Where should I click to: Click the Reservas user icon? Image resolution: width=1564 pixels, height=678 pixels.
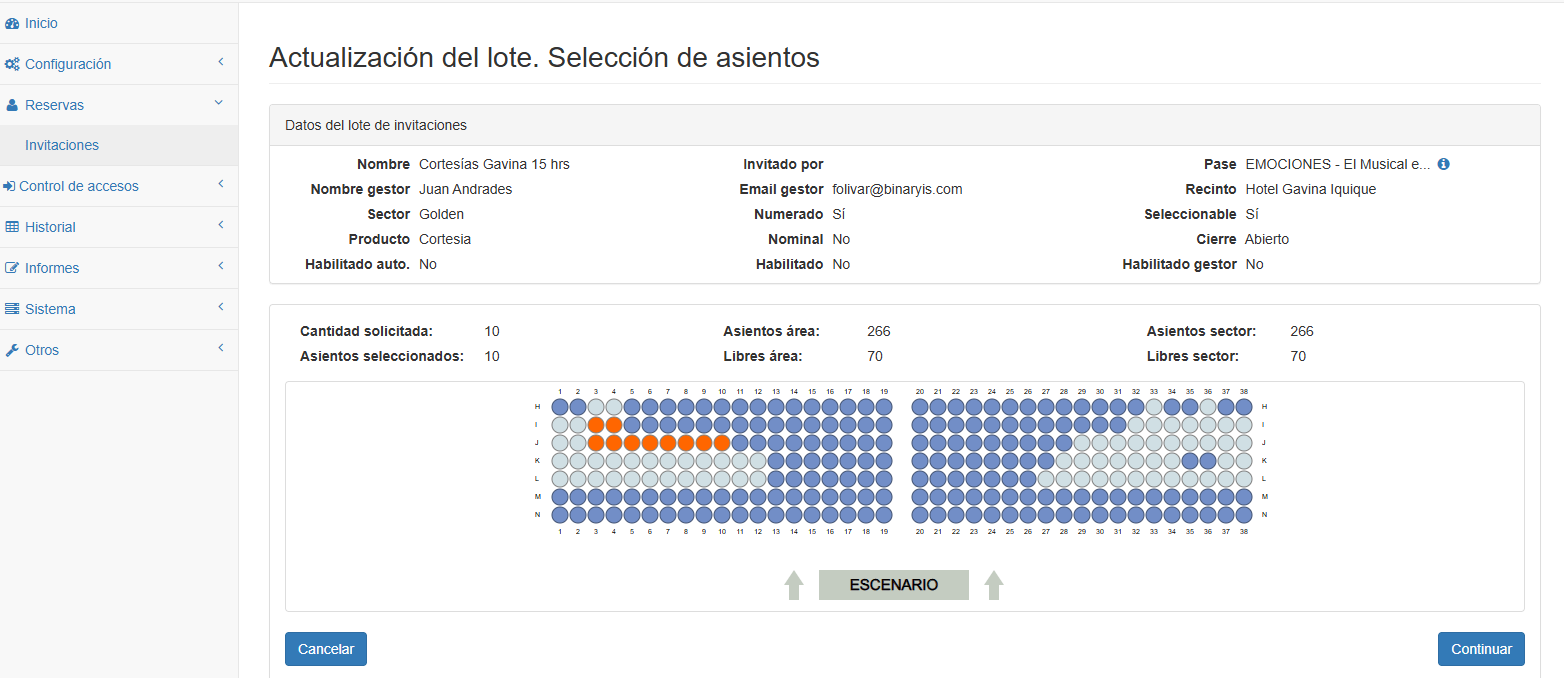[x=12, y=105]
